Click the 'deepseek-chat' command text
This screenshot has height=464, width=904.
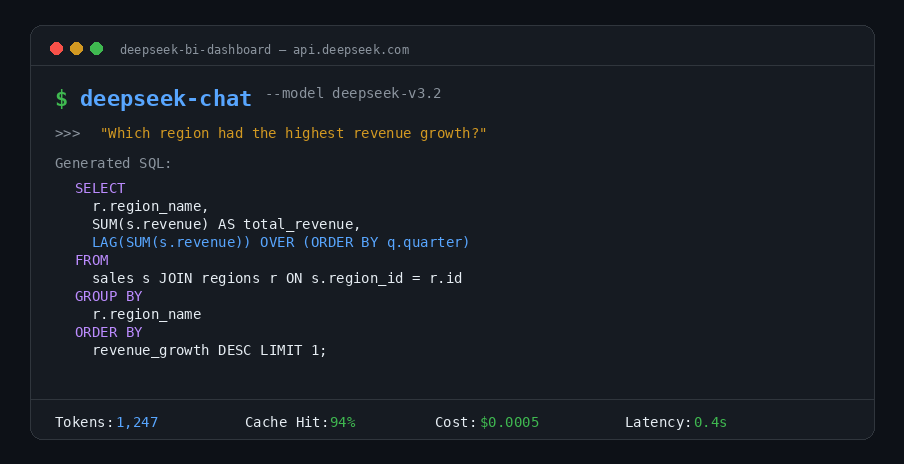[x=166, y=99]
